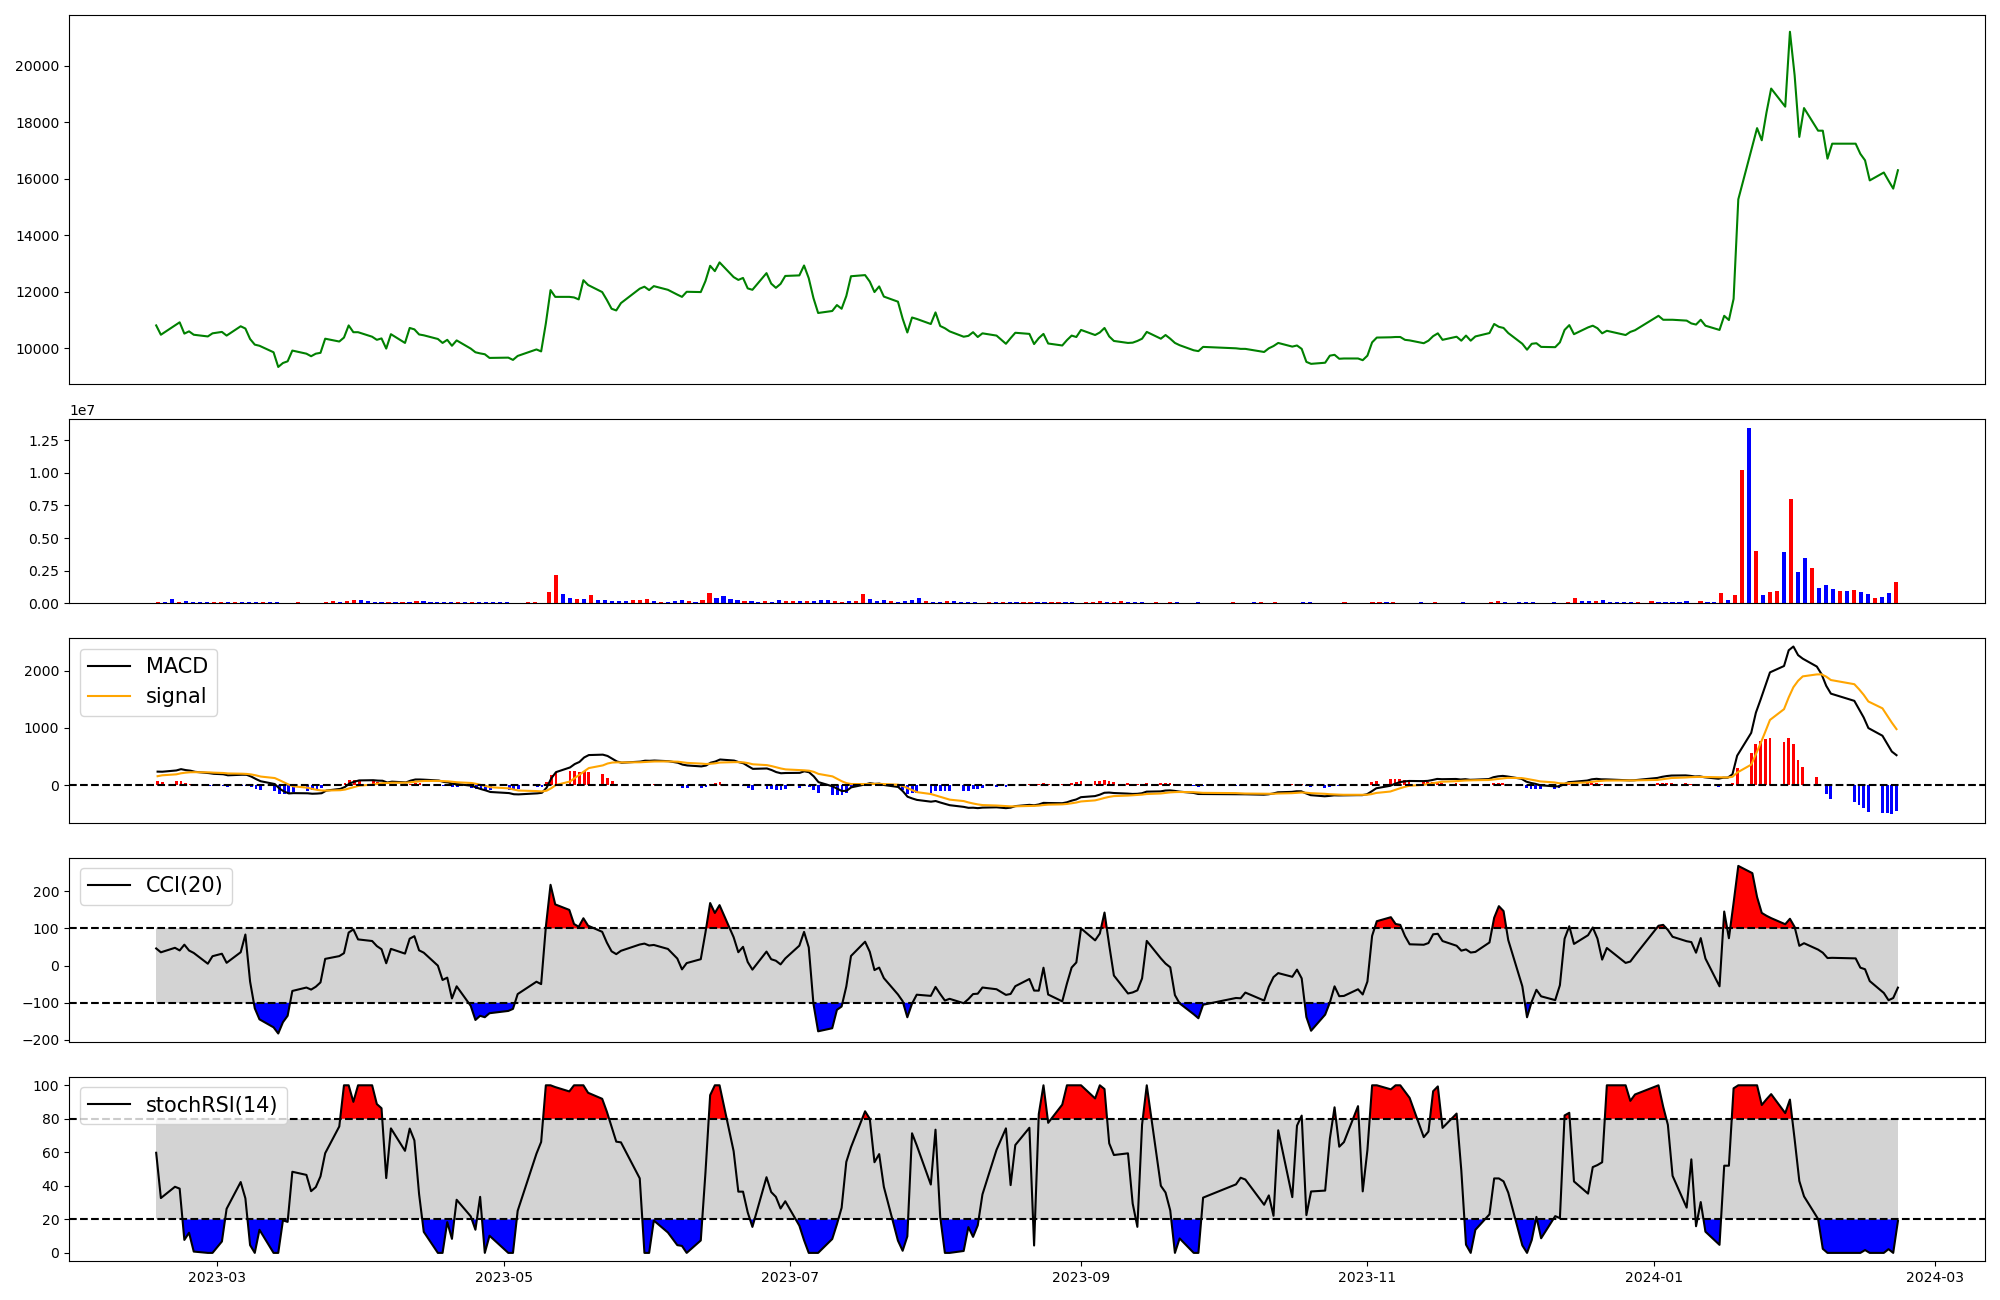
Task: Click the 2024-03 date tick label
Action: point(1935,1277)
